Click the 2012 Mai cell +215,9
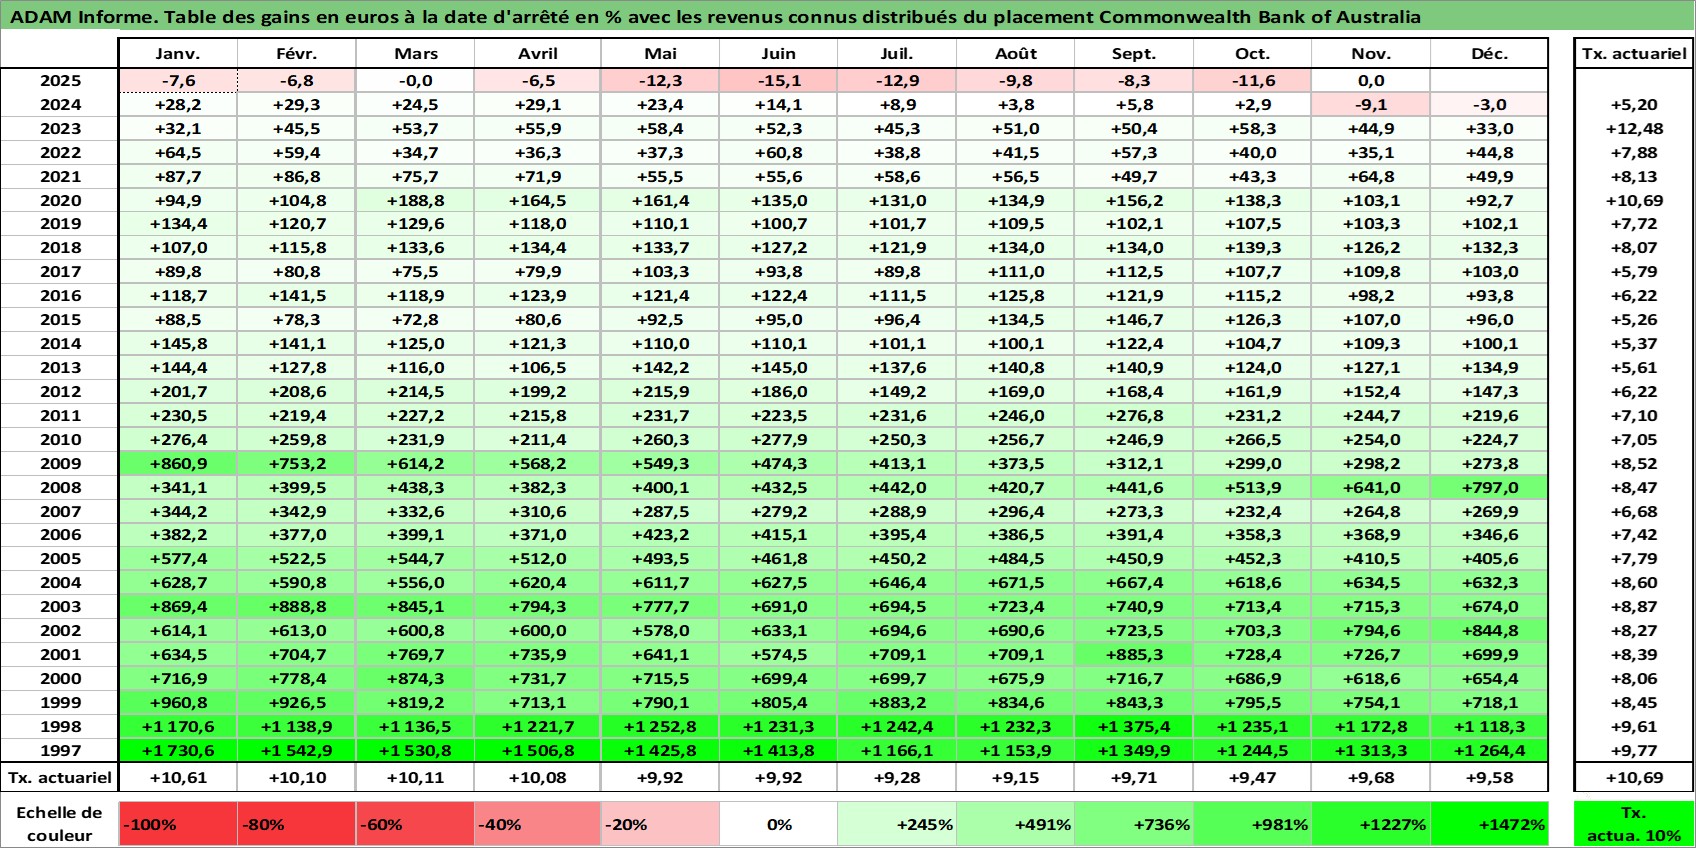This screenshot has height=848, width=1696. tap(660, 391)
